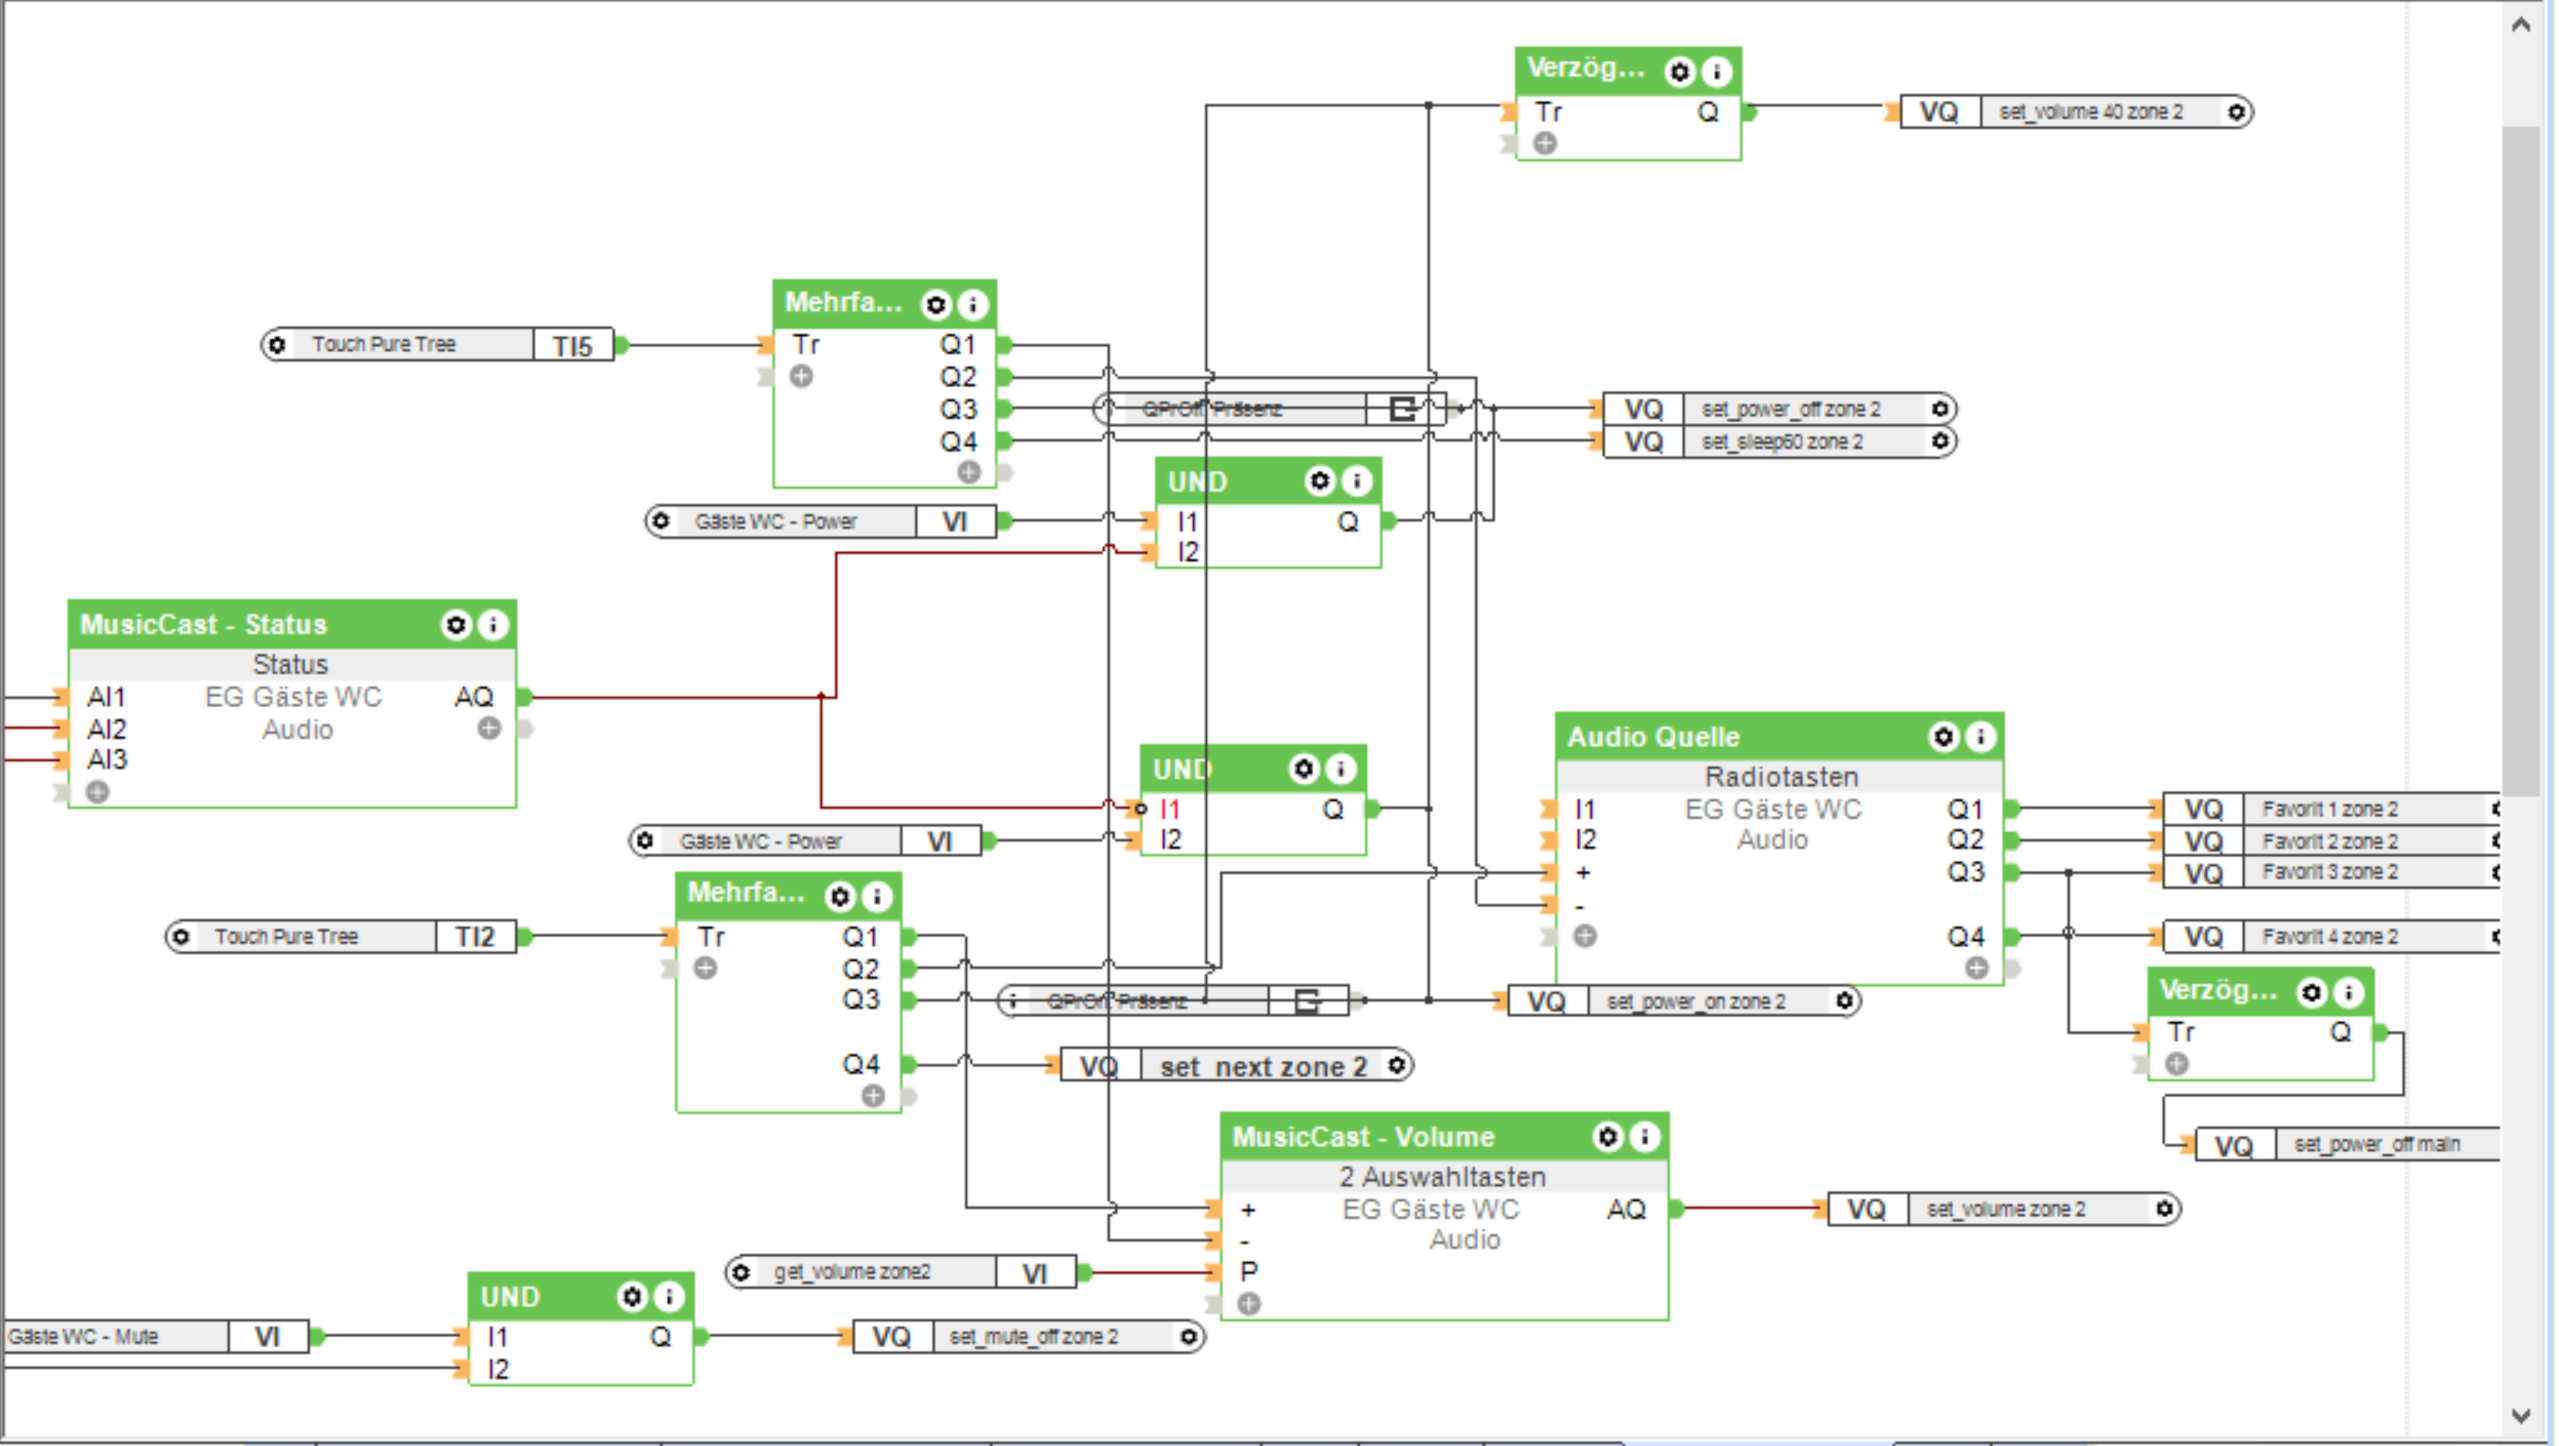Click gear icon on set_volume 40 zone 2

pyautogui.click(x=2237, y=112)
